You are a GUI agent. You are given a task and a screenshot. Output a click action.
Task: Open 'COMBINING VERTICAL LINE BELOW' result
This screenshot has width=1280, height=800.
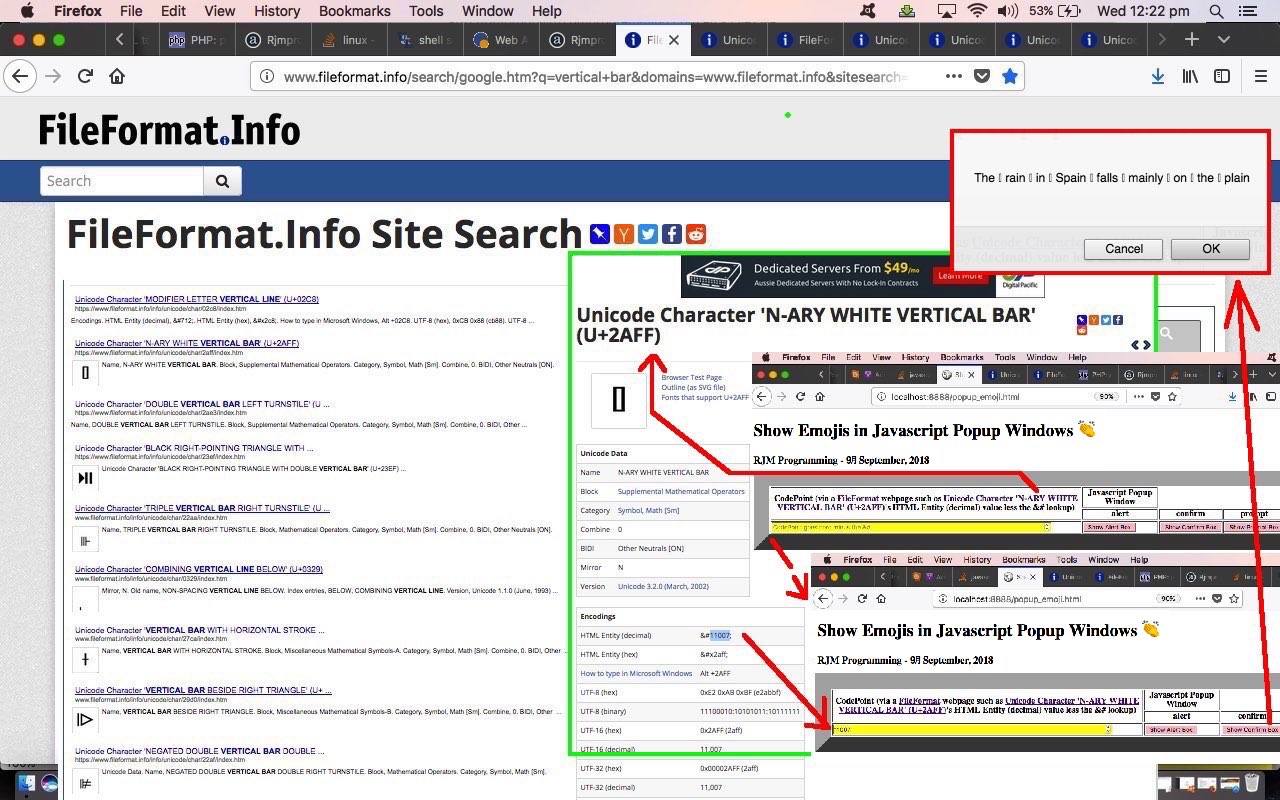click(199, 569)
